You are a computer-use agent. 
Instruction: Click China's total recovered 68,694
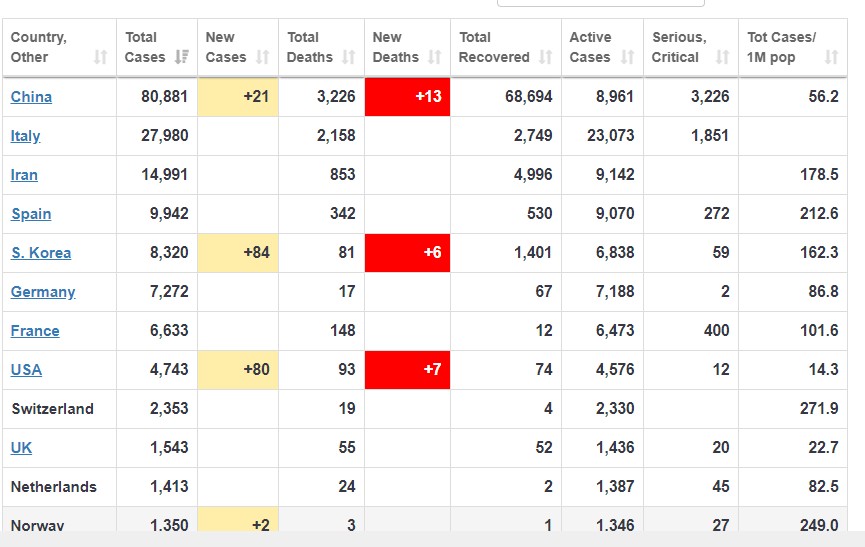click(x=528, y=96)
